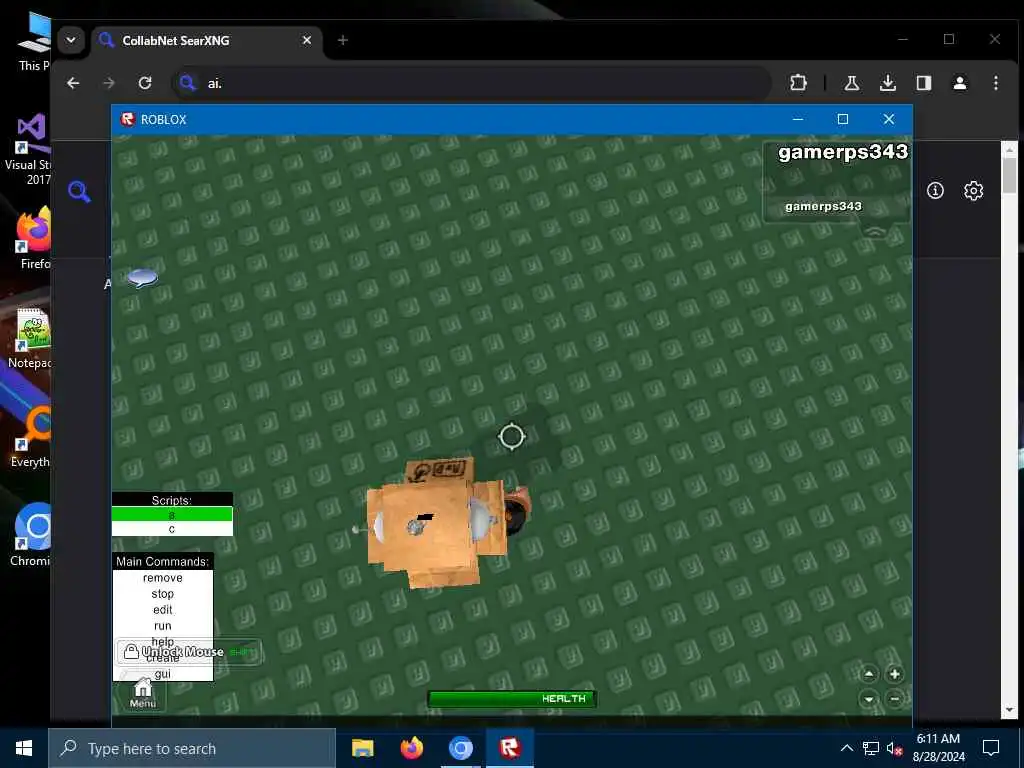Open the Roblox chat bubble icon
The image size is (1024, 768).
click(x=142, y=278)
